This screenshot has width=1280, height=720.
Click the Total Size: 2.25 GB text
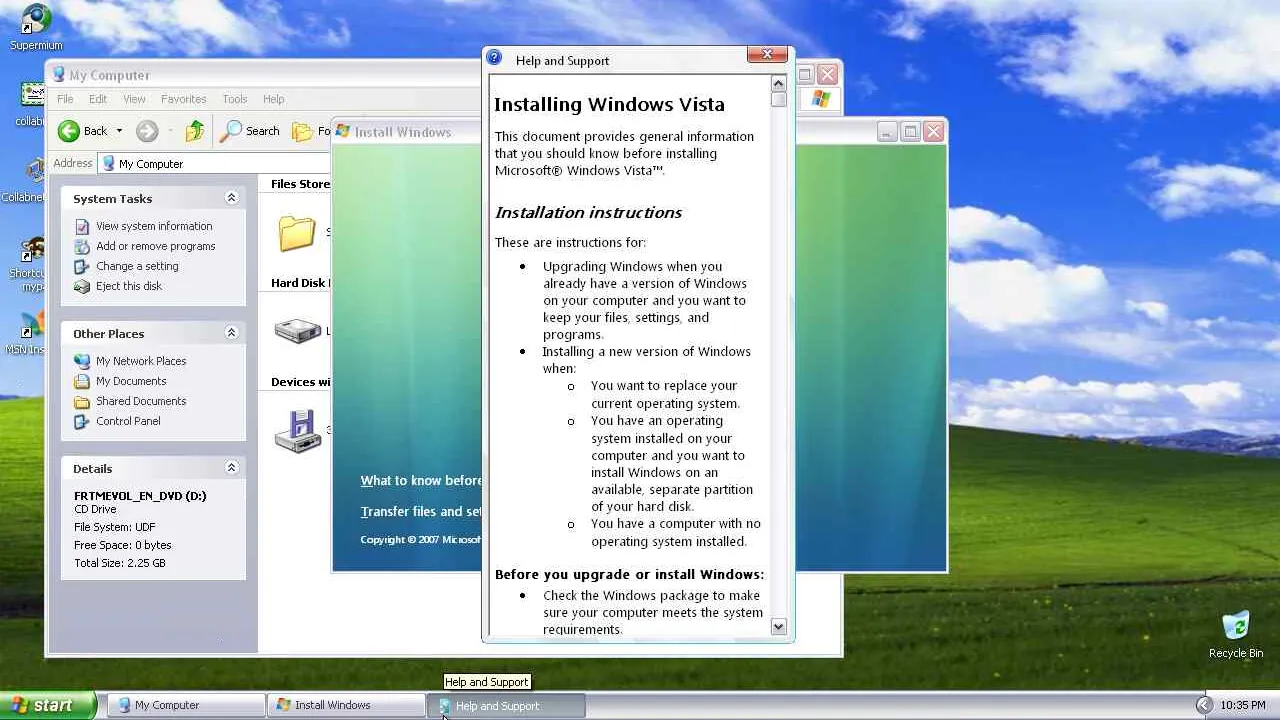pyautogui.click(x=120, y=563)
